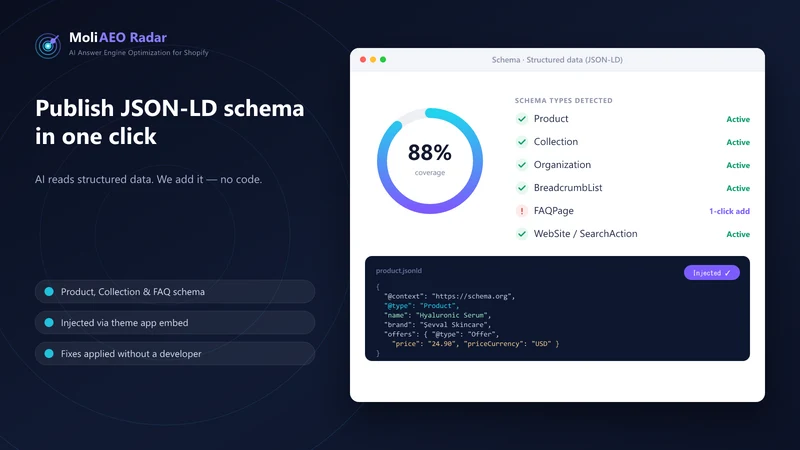This screenshot has height=450, width=800.
Task: Click the green check icon beside Organization
Action: coord(521,165)
